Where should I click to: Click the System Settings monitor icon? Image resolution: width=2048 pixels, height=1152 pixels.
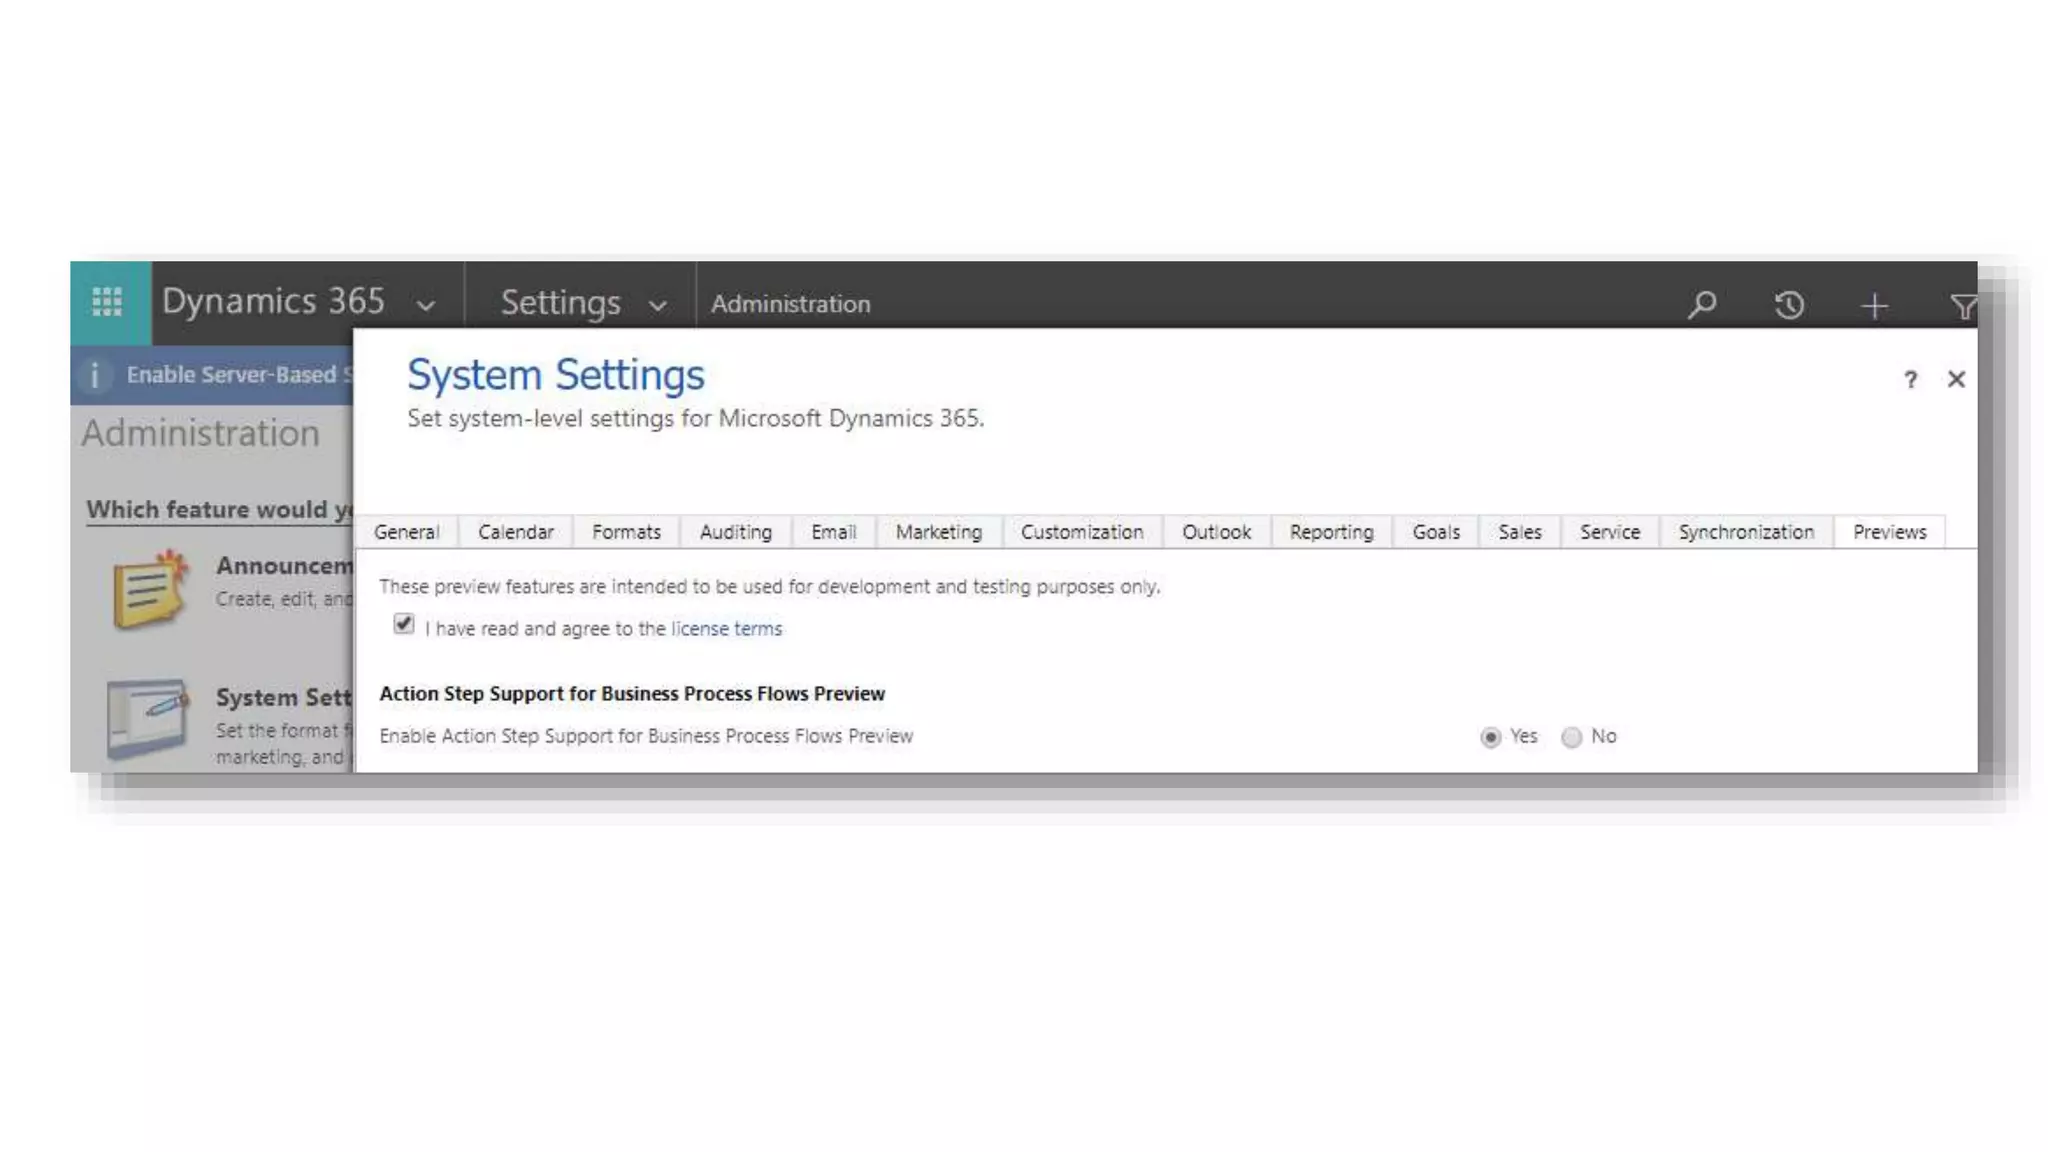click(147, 718)
